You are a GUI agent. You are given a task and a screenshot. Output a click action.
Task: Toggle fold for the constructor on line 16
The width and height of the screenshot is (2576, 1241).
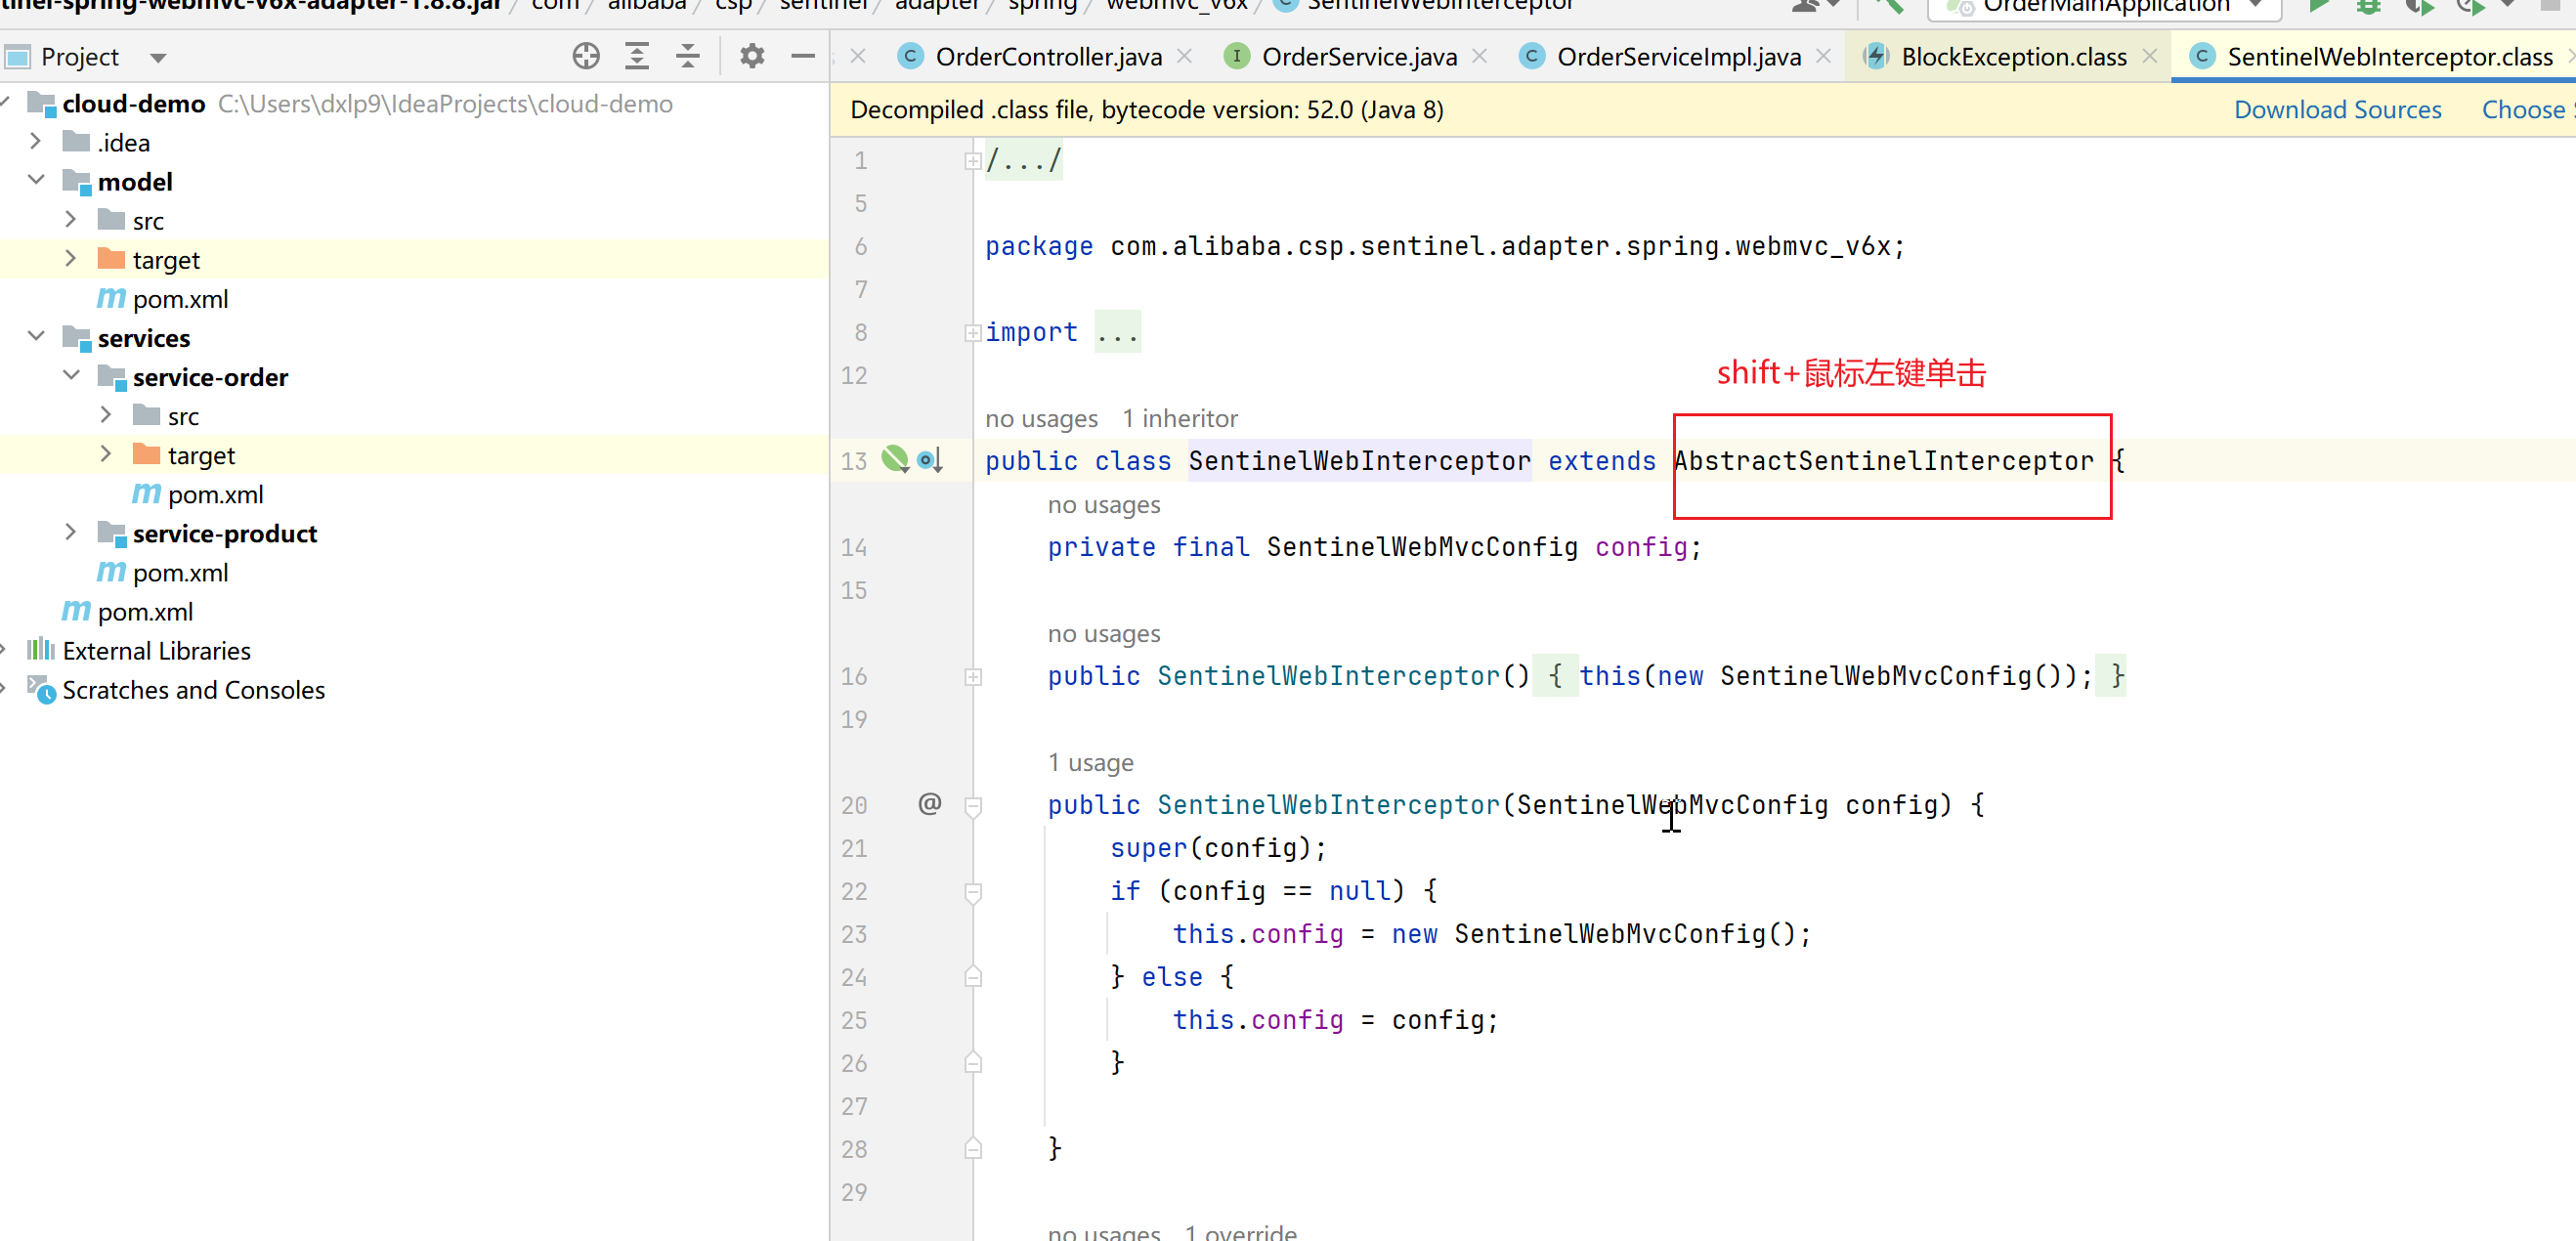[972, 676]
